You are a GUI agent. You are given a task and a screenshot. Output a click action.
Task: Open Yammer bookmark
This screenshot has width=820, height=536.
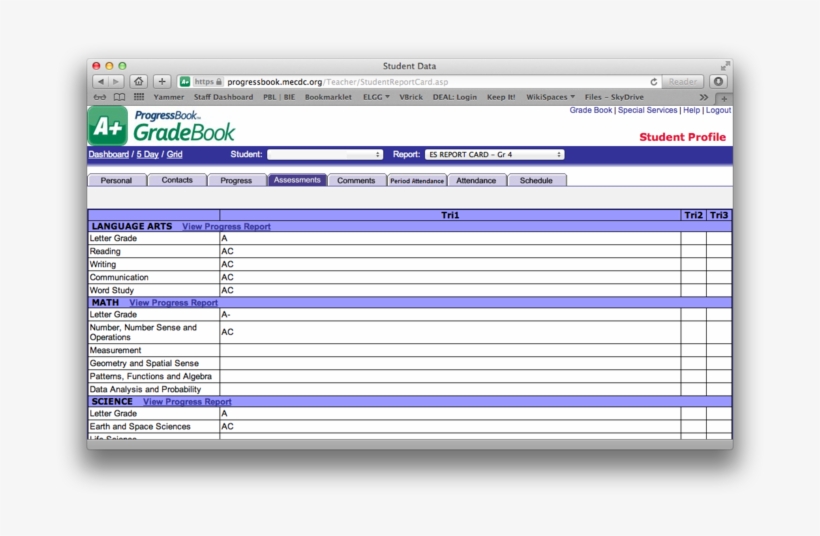click(x=168, y=97)
